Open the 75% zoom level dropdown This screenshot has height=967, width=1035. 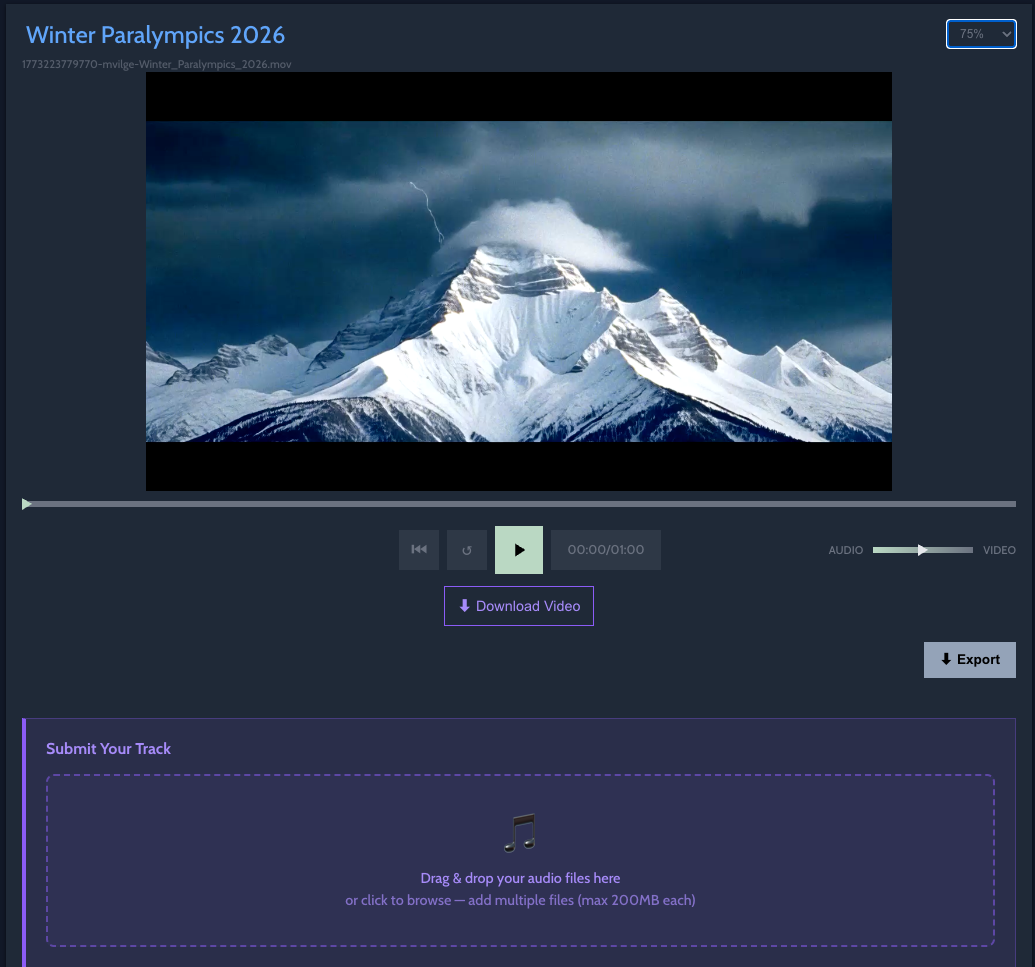(981, 33)
